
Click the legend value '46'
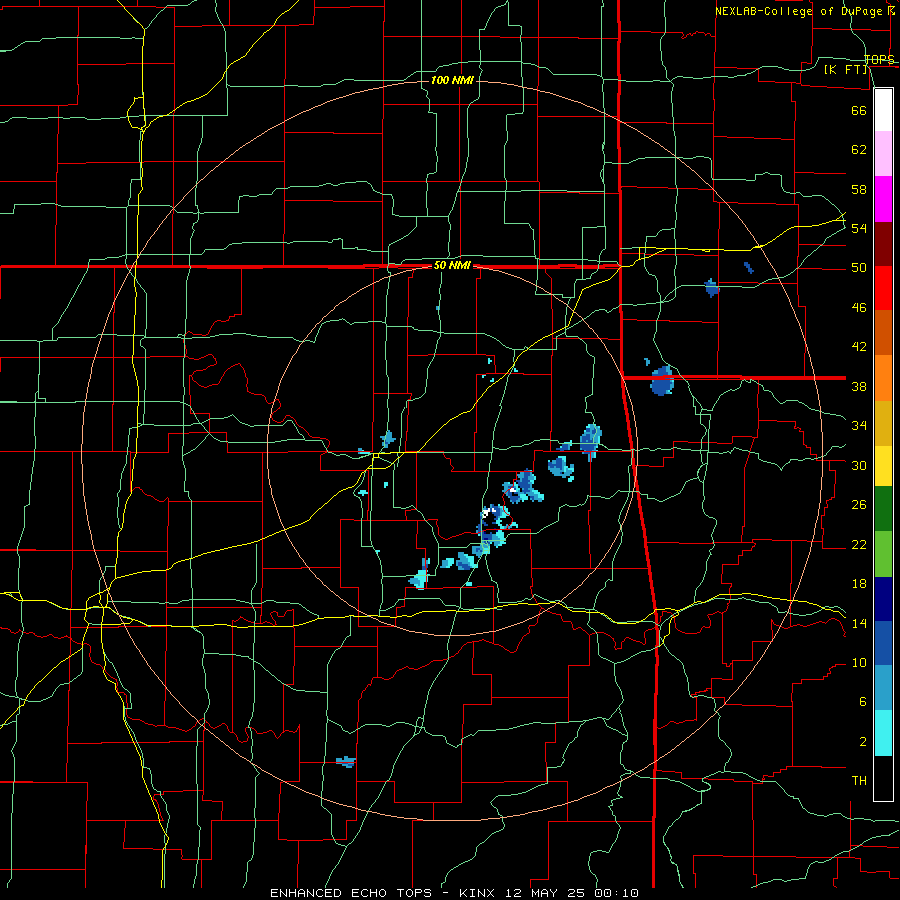[x=859, y=308]
